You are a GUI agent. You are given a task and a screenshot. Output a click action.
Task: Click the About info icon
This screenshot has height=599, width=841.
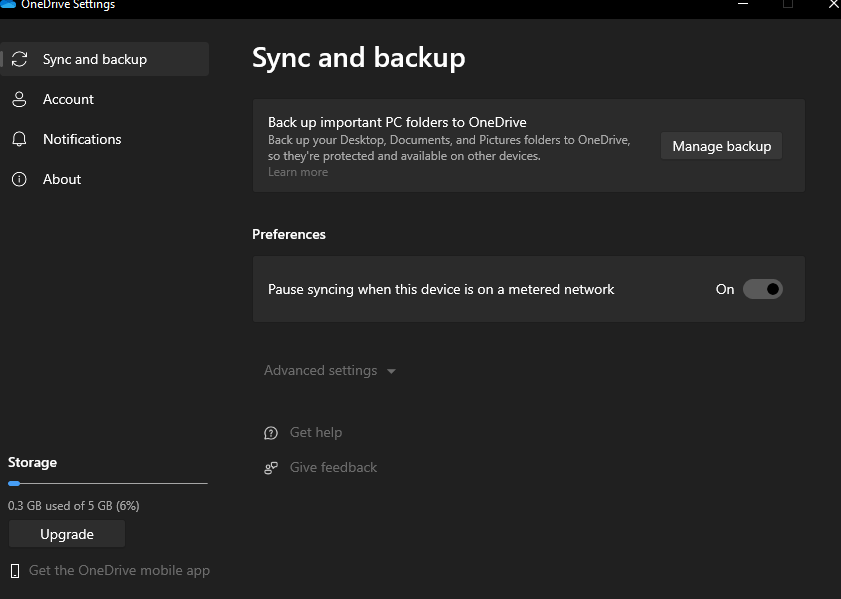(19, 180)
